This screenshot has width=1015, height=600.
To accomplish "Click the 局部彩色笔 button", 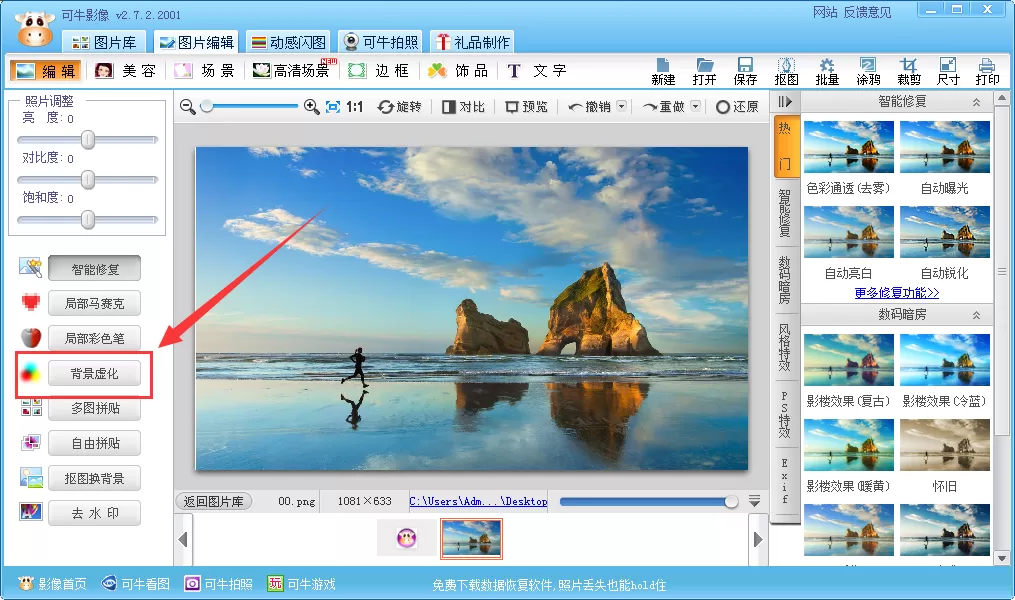I will 95,339.
